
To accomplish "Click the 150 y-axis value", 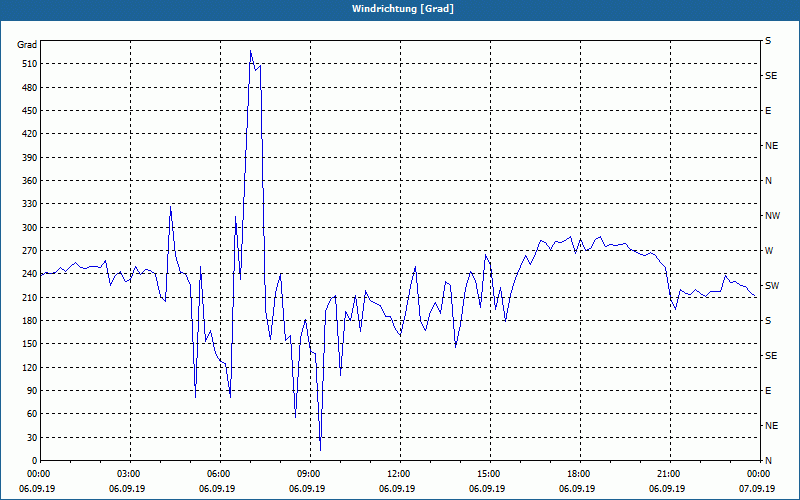I will point(30,344).
